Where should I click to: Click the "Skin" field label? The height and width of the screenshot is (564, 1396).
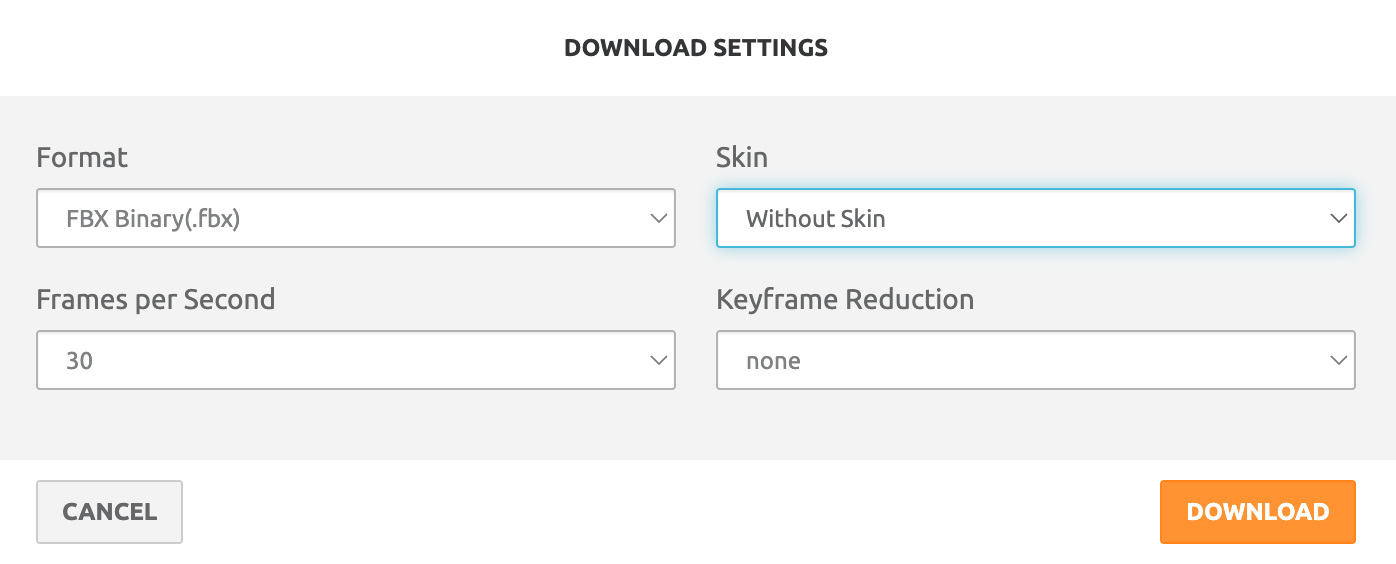(x=741, y=157)
